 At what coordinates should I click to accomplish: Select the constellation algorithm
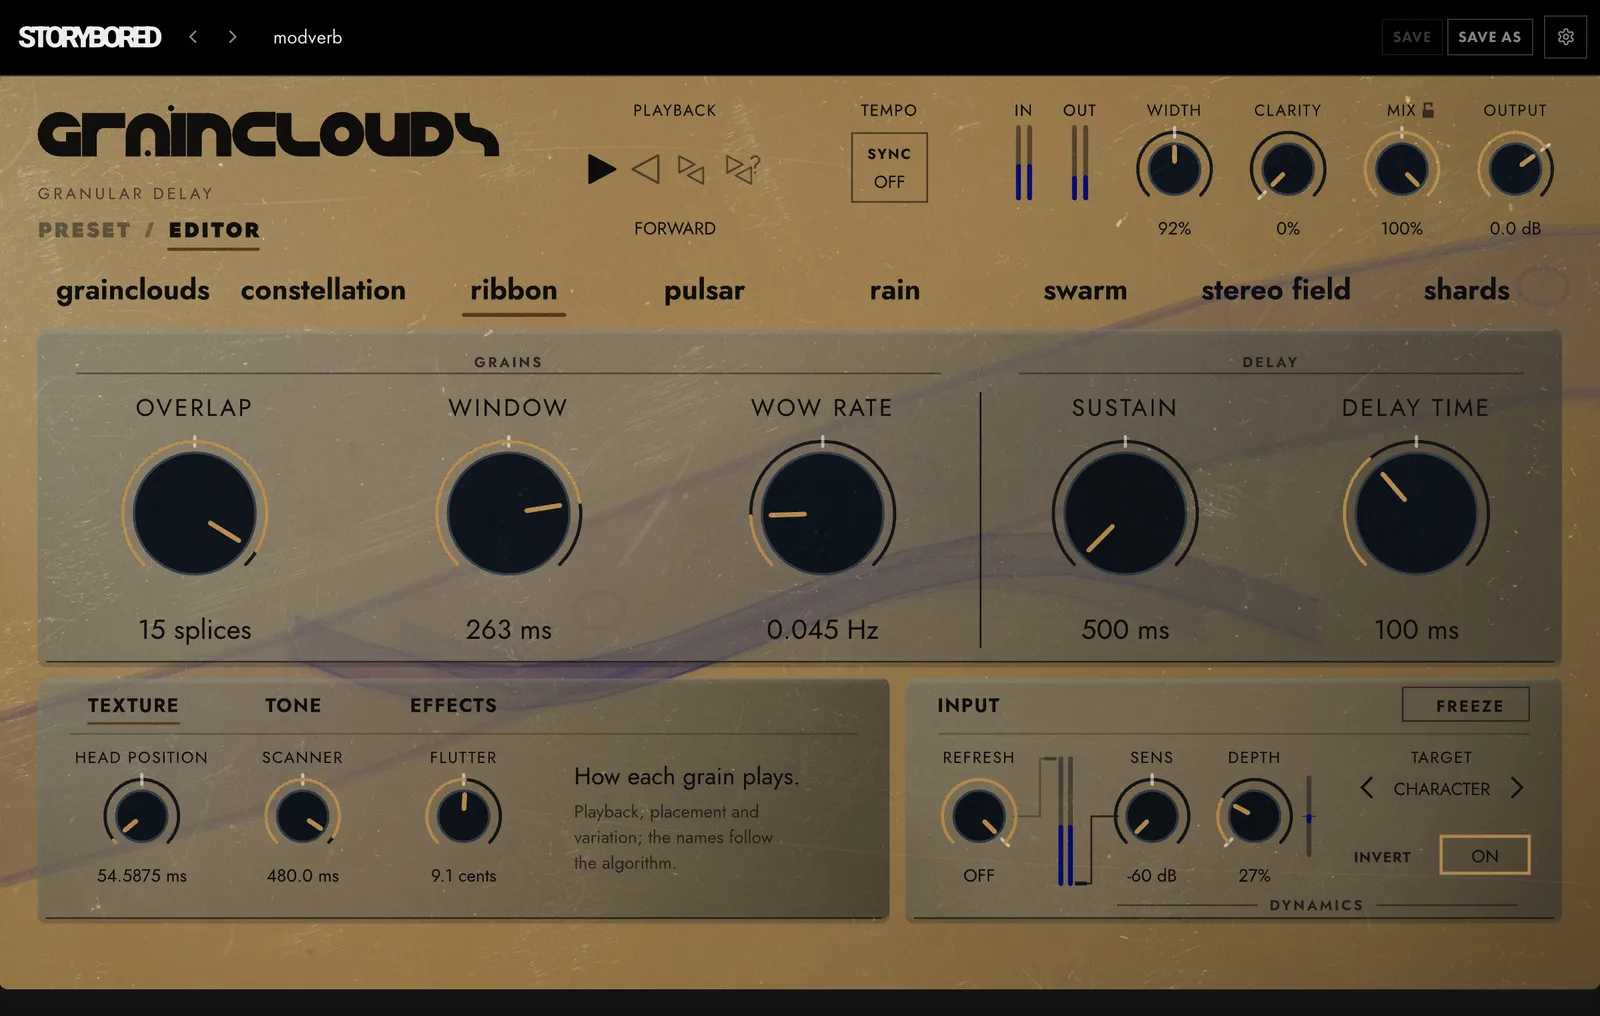tap(323, 290)
